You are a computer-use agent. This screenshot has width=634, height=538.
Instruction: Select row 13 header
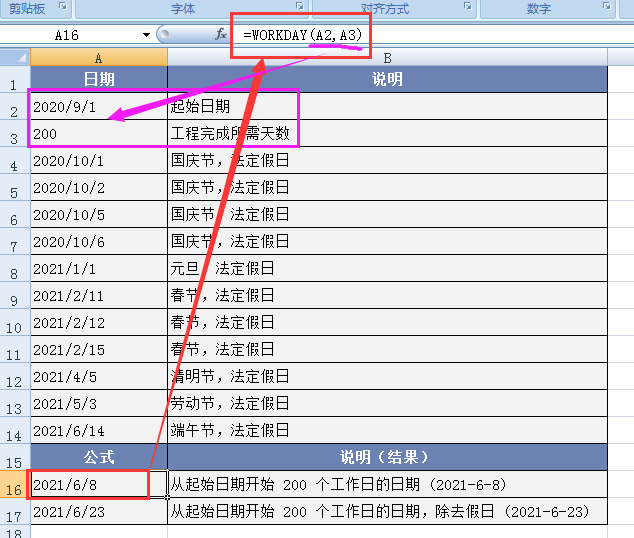click(15, 404)
